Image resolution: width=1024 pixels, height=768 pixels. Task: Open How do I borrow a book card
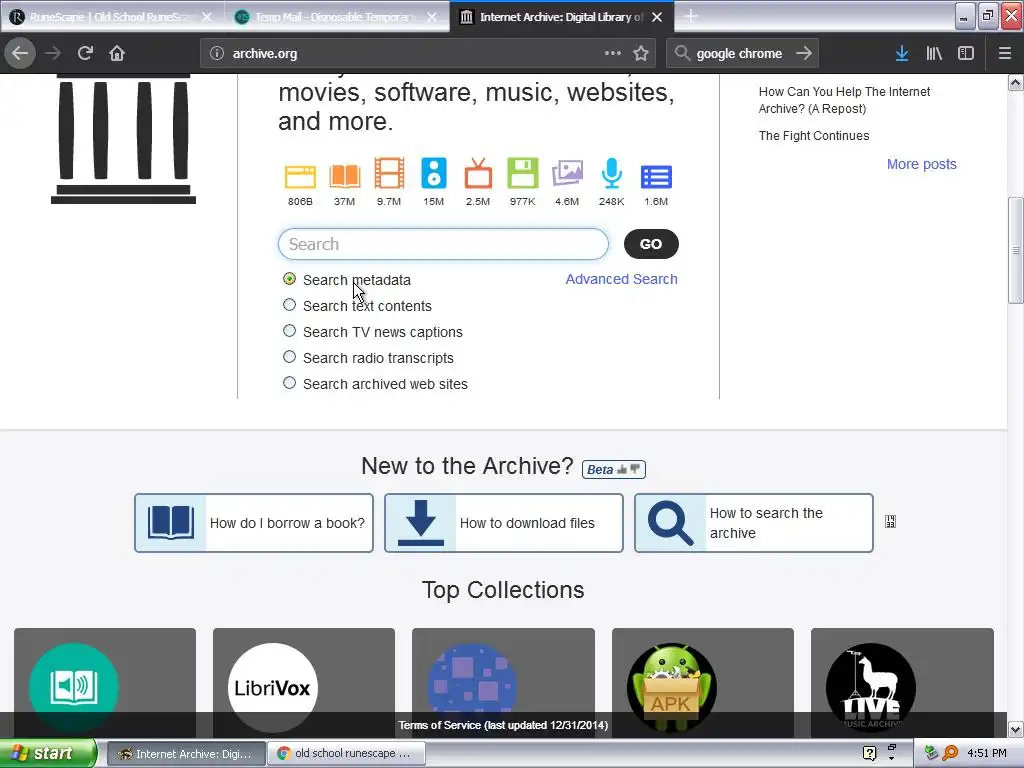[x=254, y=523]
